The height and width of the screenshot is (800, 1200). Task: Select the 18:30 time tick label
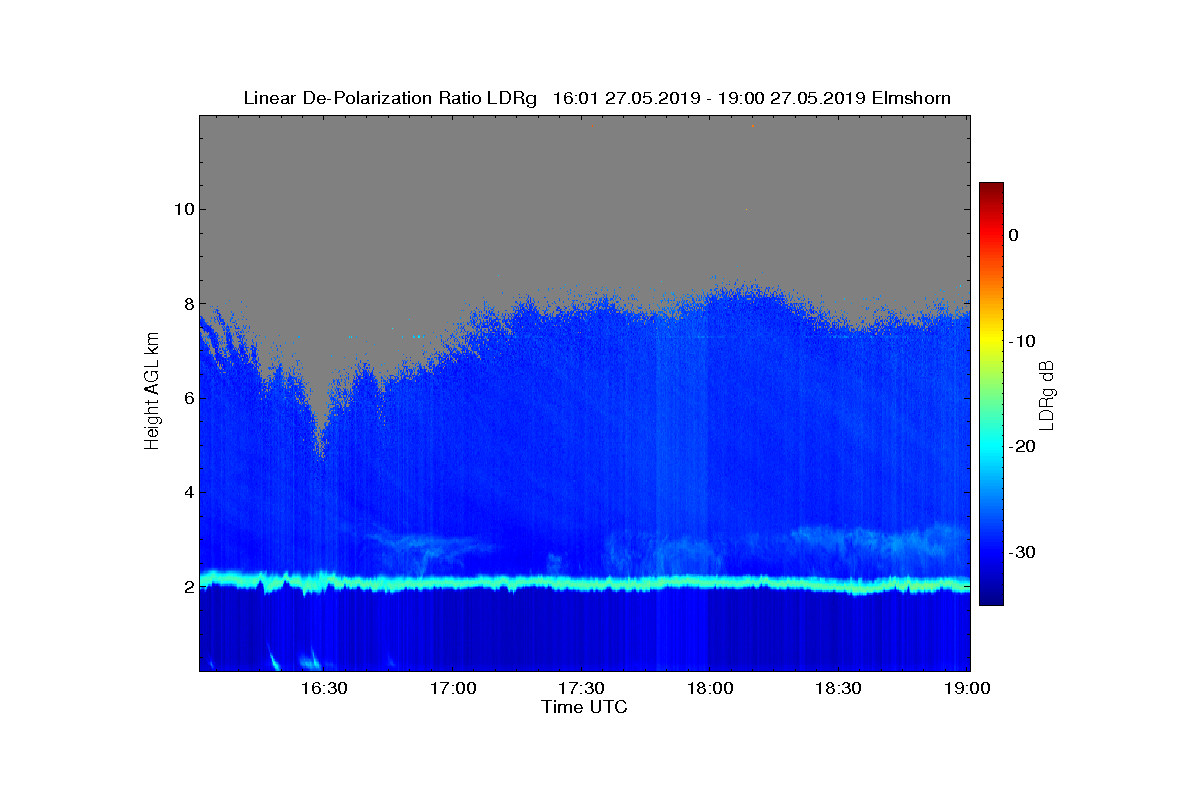(838, 688)
